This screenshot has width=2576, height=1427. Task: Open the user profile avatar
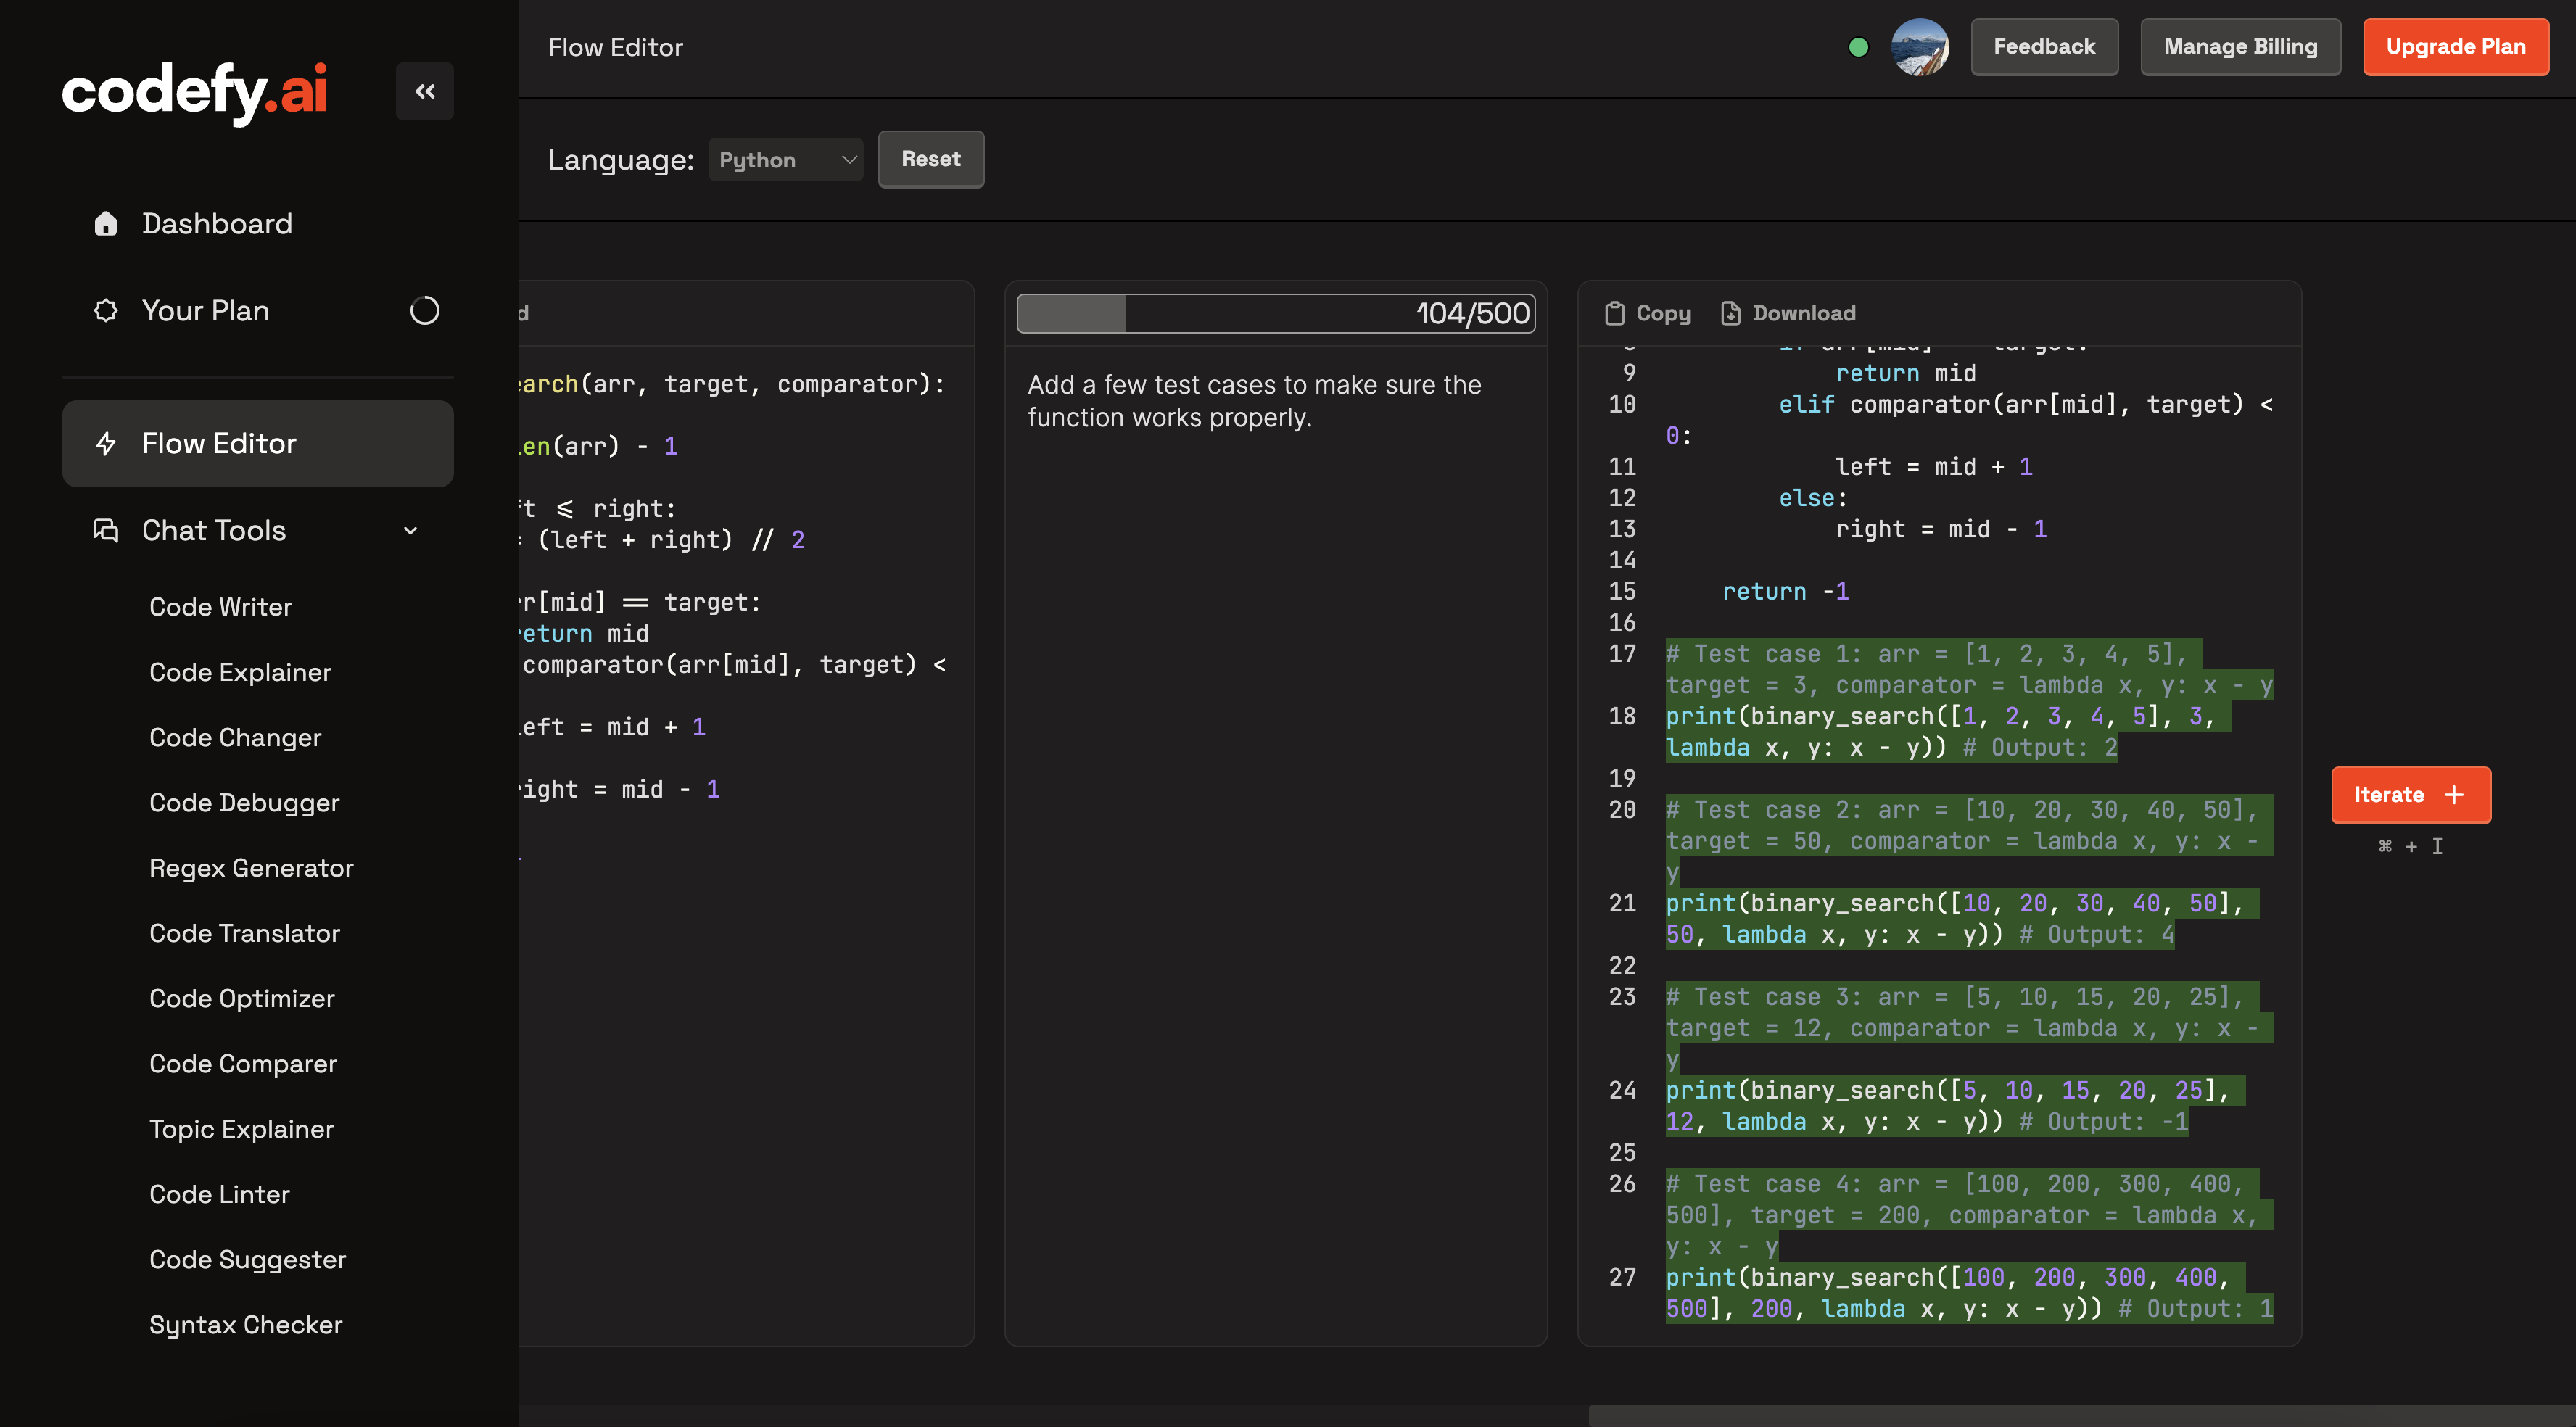pyautogui.click(x=1919, y=47)
